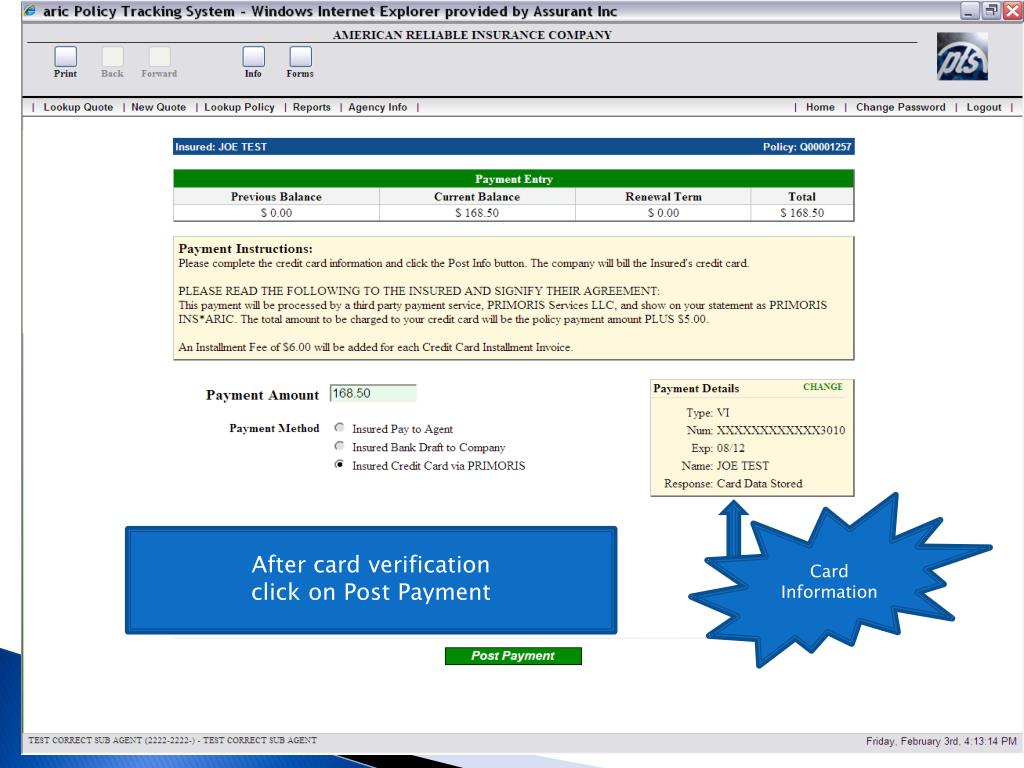
Task: Select Insured Pay to Agent option
Action: coord(339,428)
